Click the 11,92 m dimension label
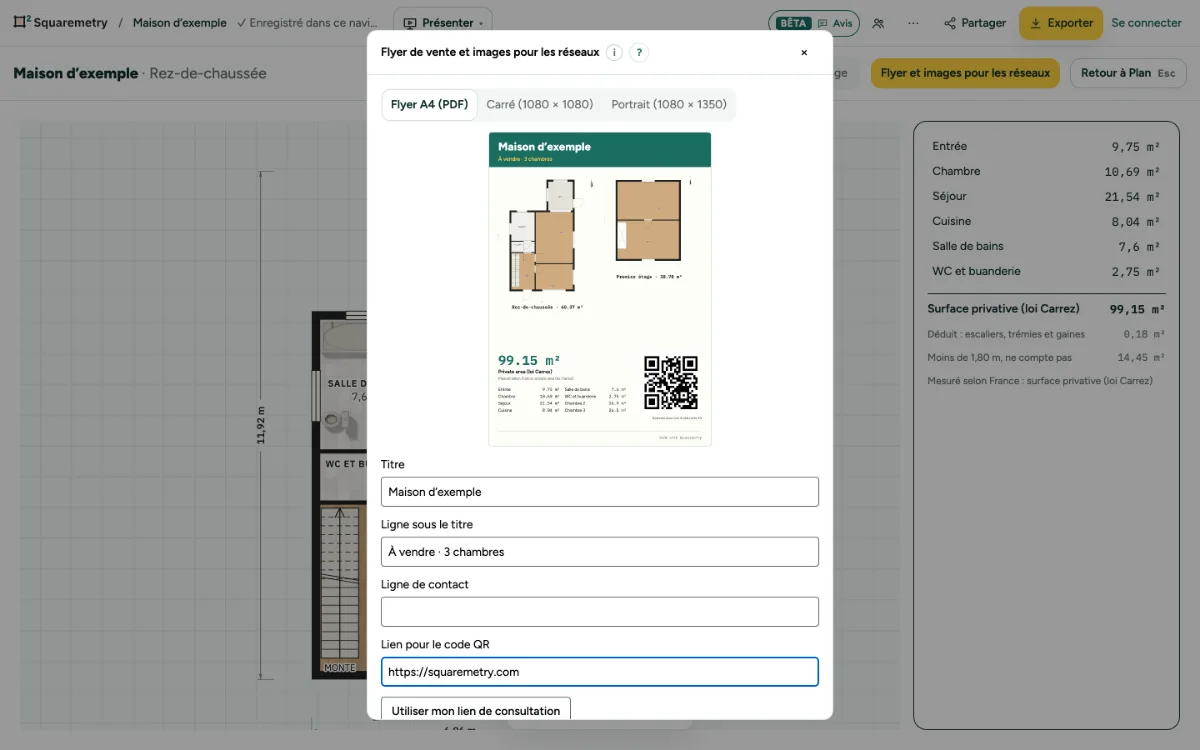The image size is (1200, 750). pos(262,424)
